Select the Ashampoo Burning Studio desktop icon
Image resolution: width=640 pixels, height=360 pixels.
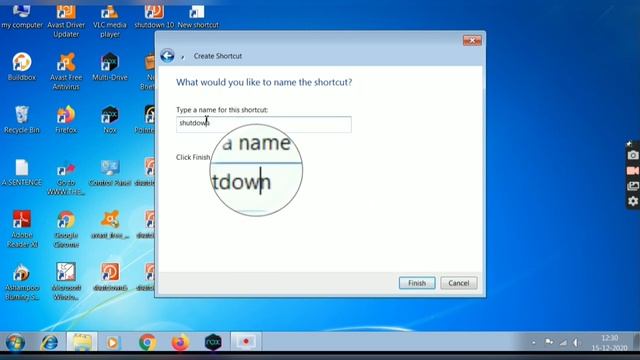coord(22,282)
